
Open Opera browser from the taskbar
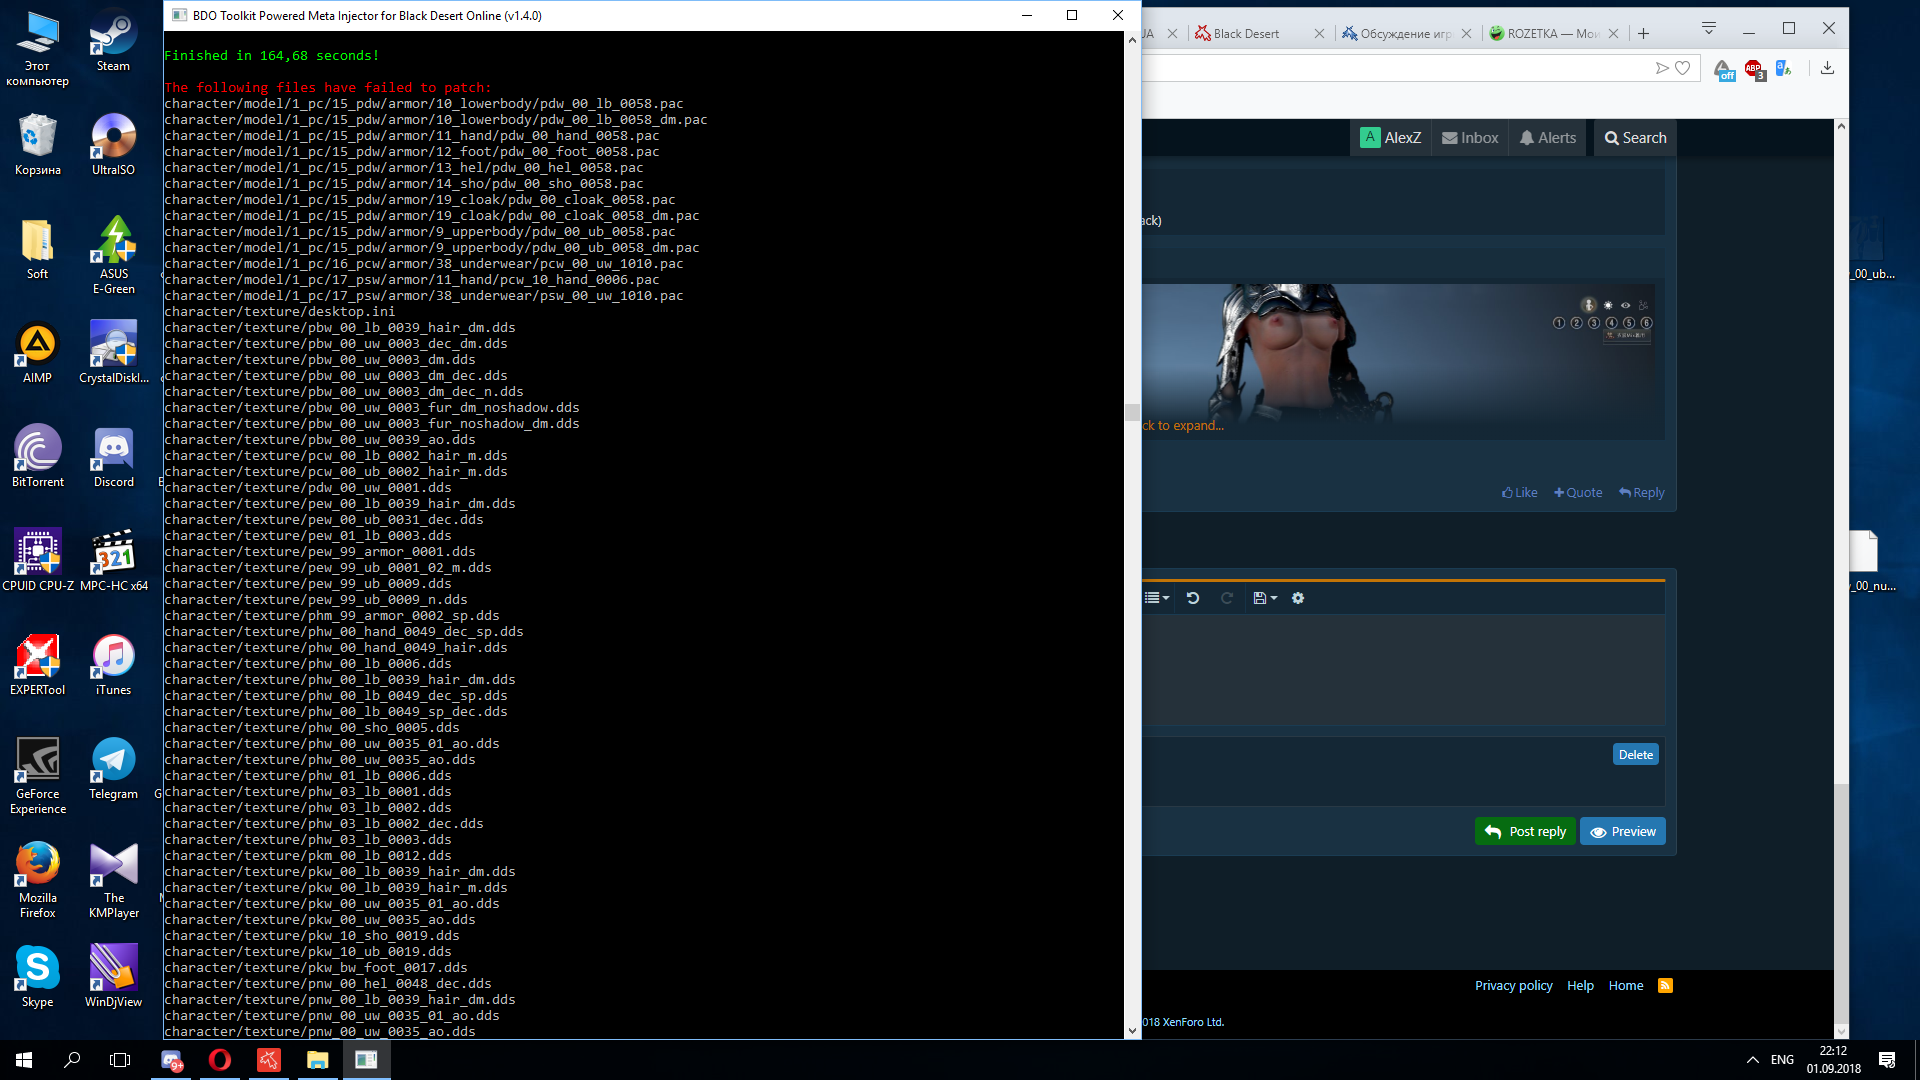pyautogui.click(x=220, y=1060)
